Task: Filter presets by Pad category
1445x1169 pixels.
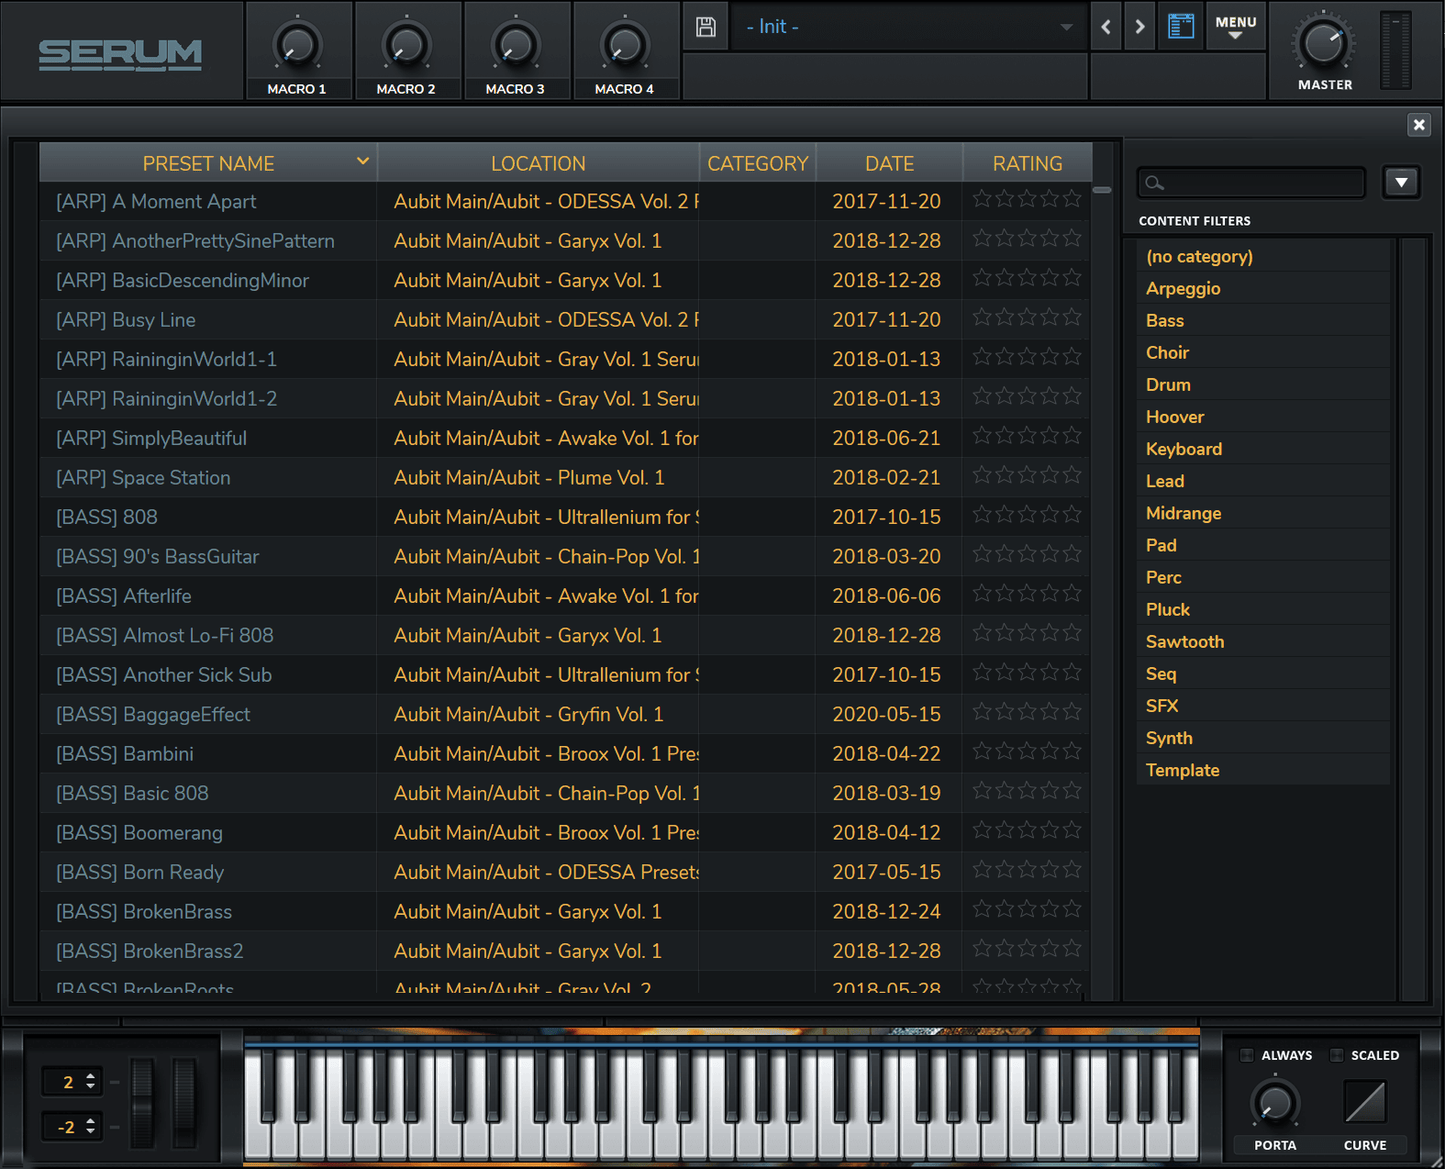Action: [x=1264, y=545]
